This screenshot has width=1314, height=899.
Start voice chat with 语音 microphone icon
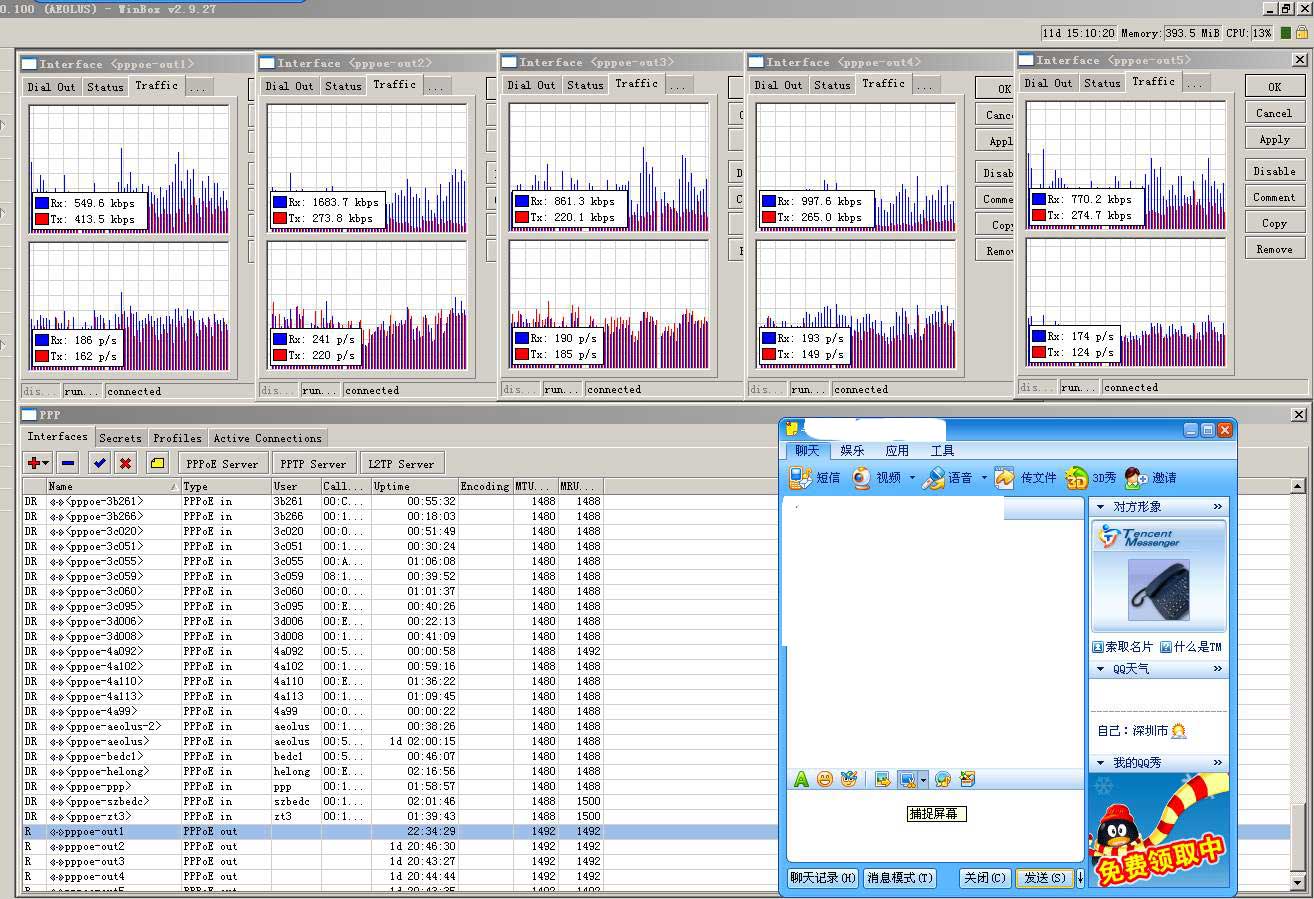(x=933, y=478)
